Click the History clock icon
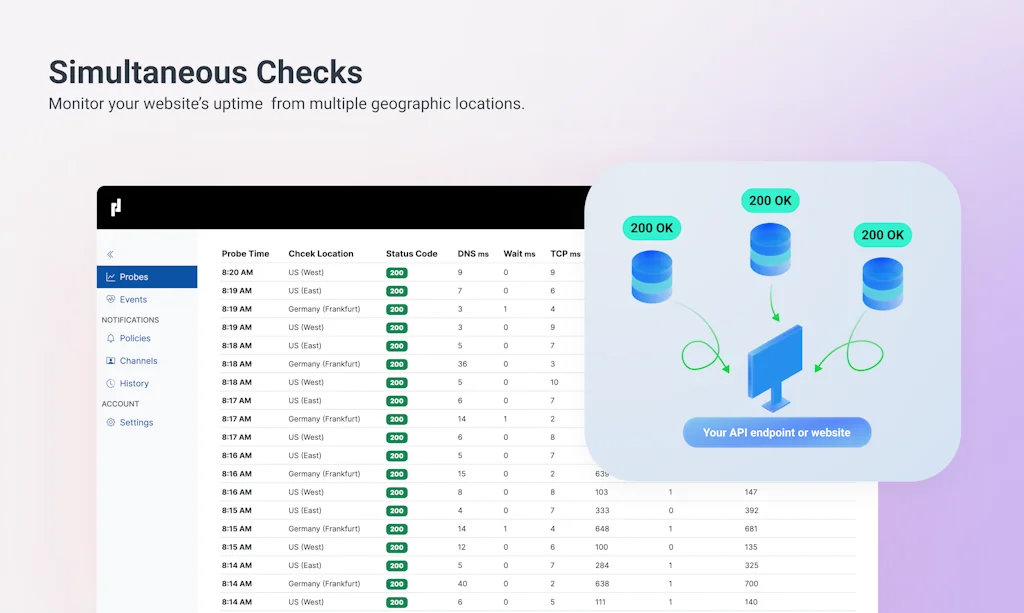The width and height of the screenshot is (1024, 613). (110, 383)
